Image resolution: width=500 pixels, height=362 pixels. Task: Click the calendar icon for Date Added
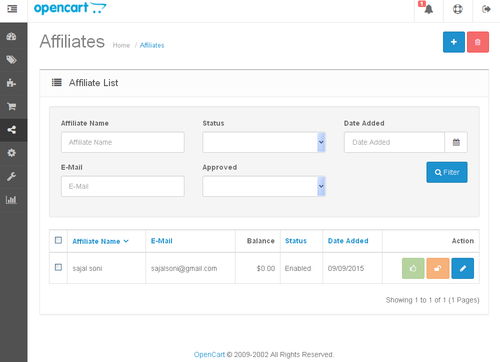coord(456,142)
